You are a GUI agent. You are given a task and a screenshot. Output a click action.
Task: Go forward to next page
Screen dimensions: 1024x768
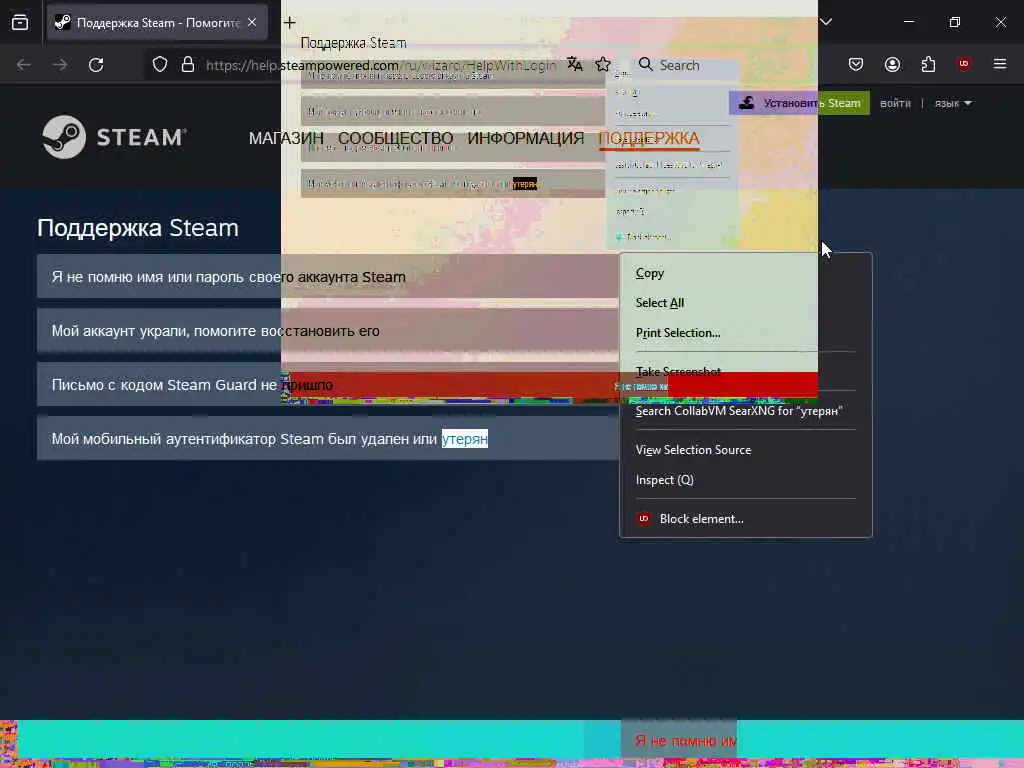[x=59, y=65]
